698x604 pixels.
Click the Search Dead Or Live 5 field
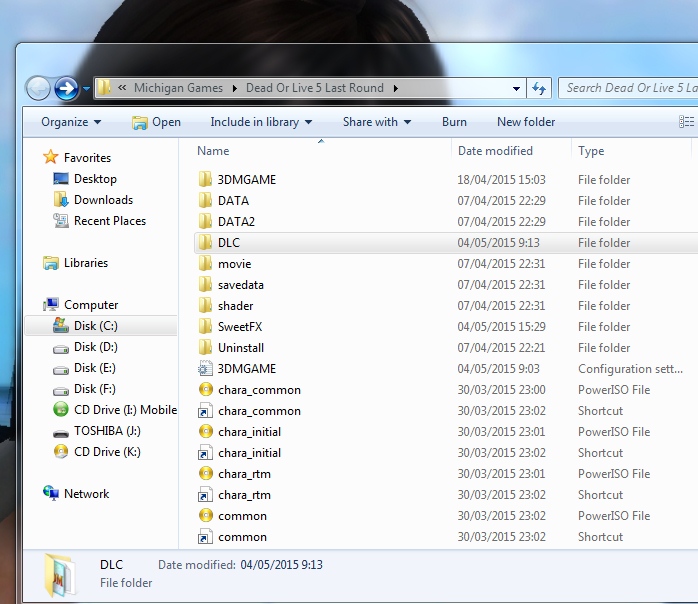point(628,88)
